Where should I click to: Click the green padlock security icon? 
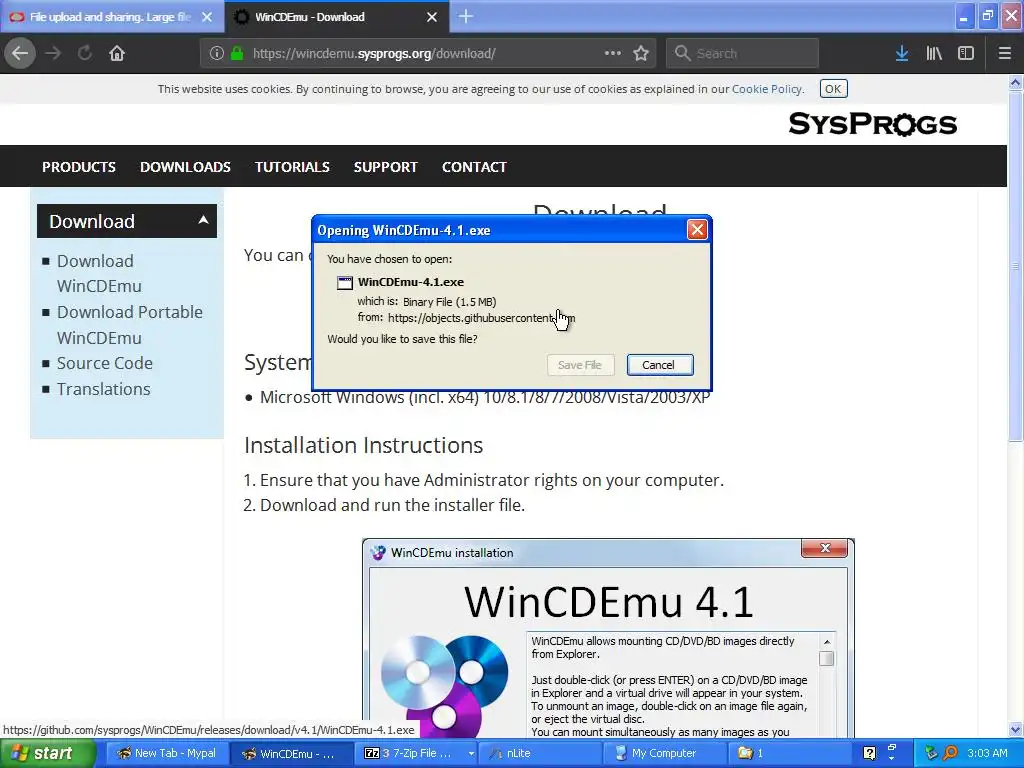(x=237, y=54)
